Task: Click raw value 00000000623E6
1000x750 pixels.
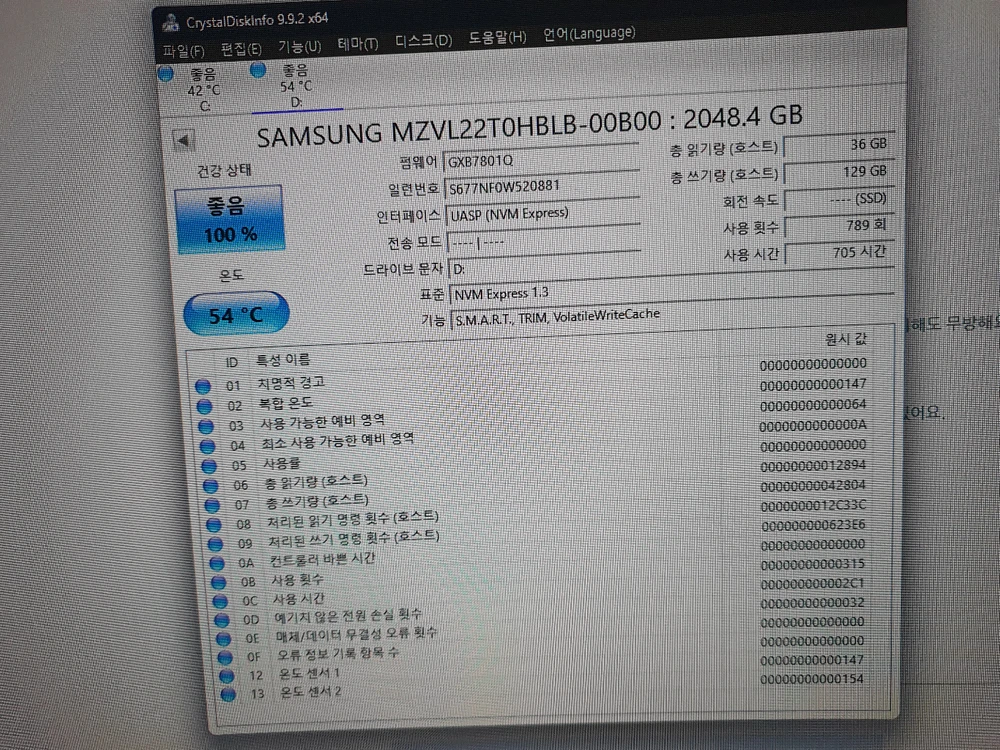Action: click(813, 525)
